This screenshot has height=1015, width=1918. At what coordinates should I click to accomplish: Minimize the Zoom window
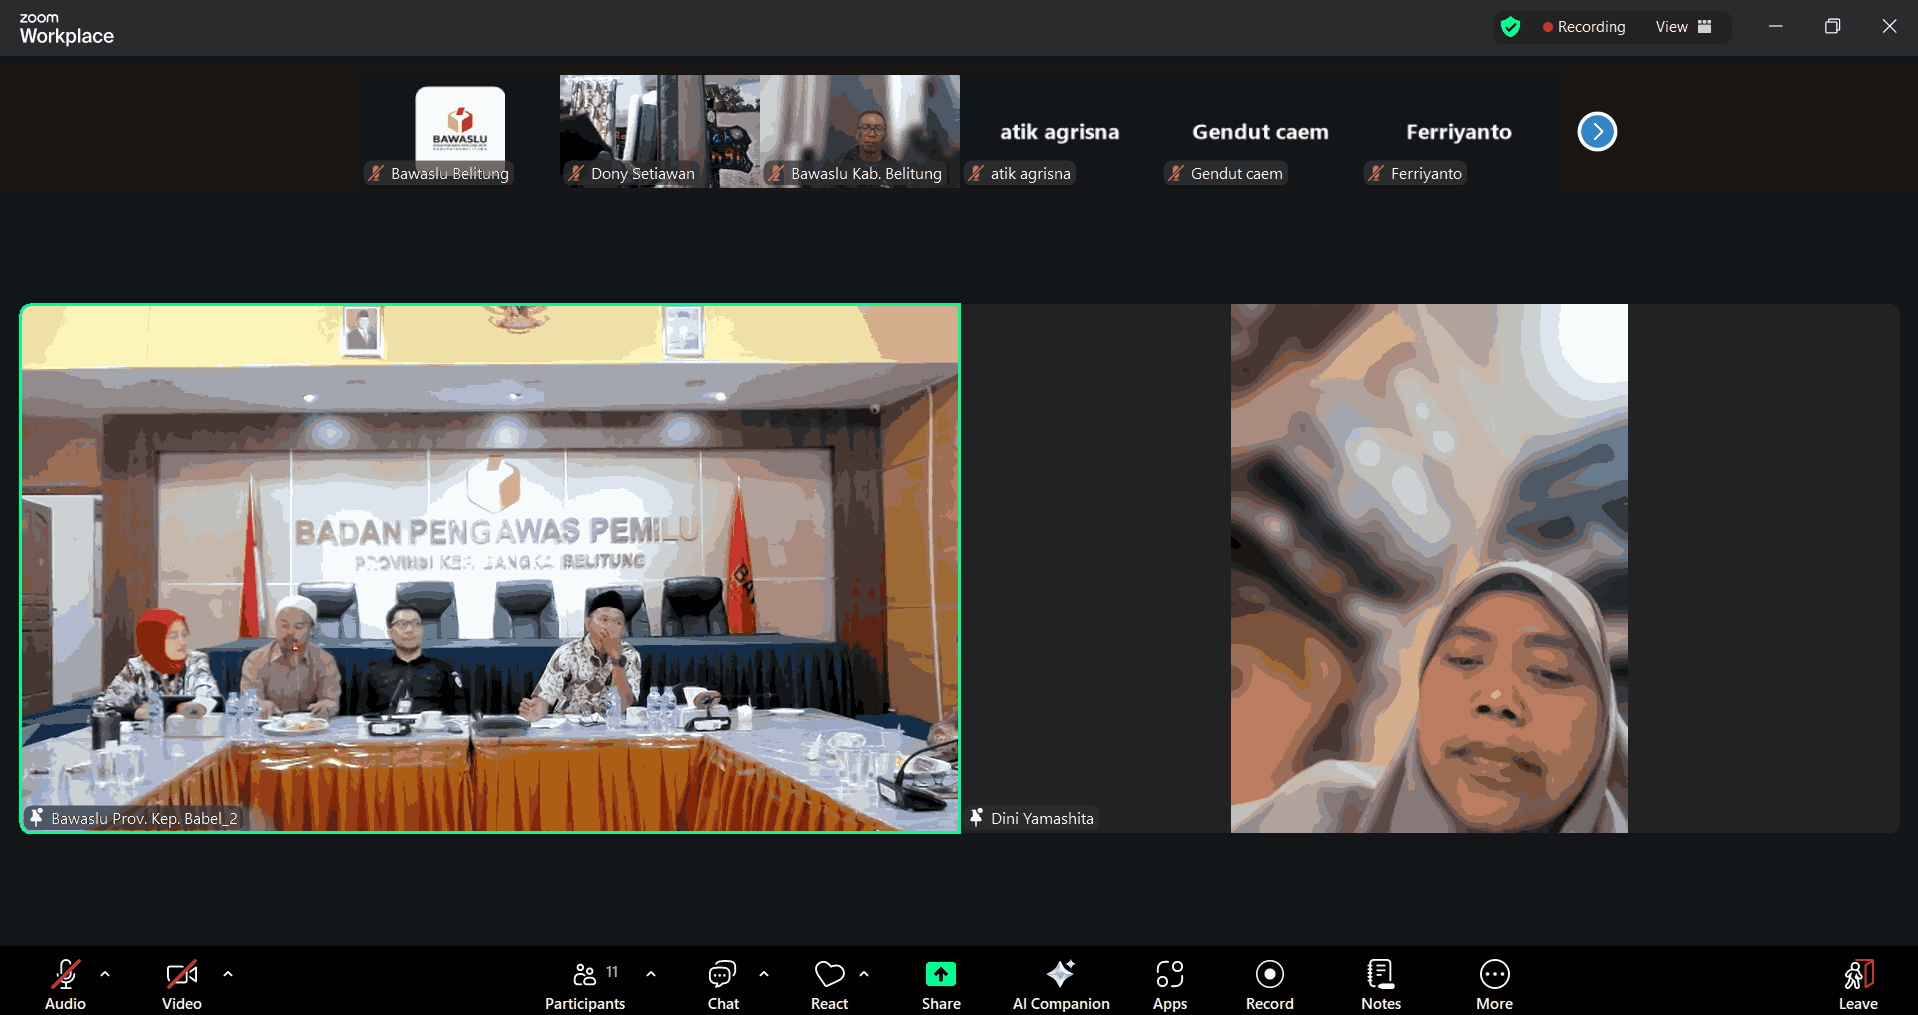[x=1775, y=26]
